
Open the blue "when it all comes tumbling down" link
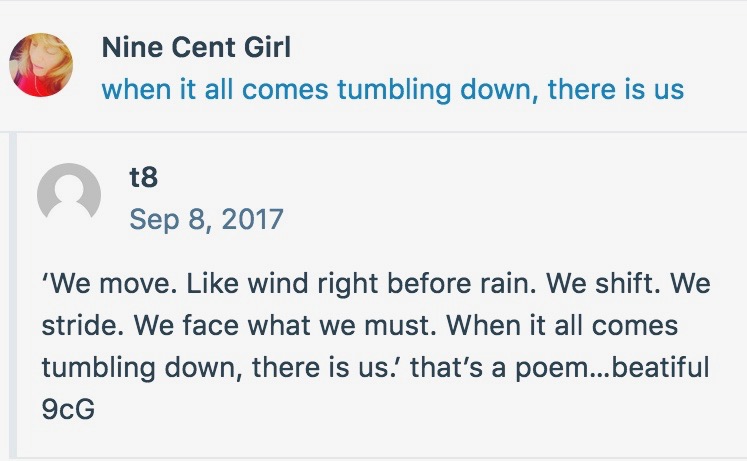point(392,89)
